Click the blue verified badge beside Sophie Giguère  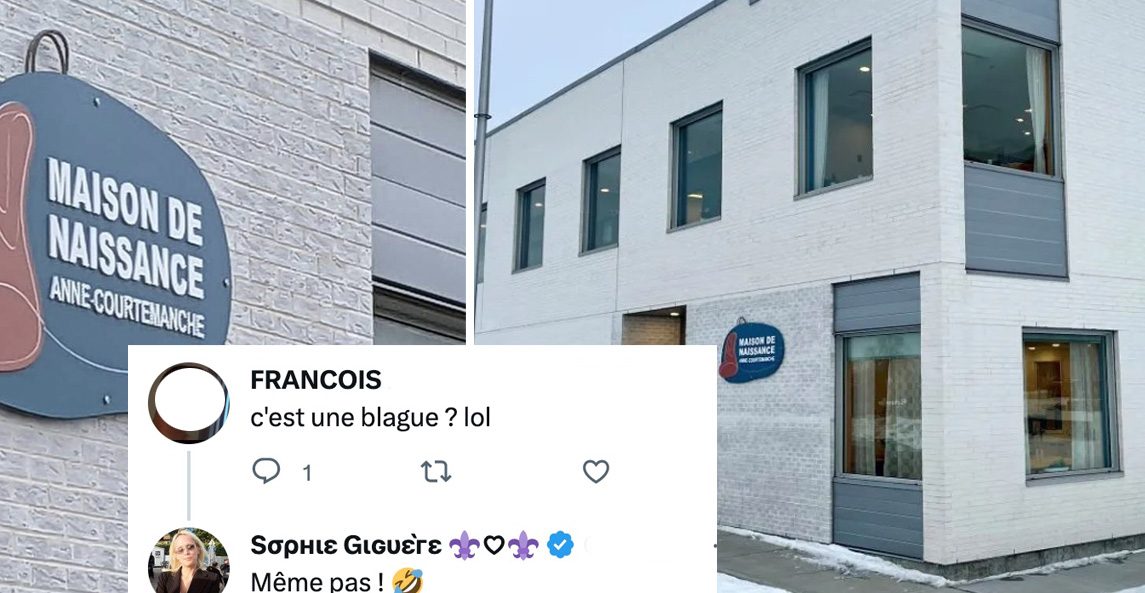[560, 545]
